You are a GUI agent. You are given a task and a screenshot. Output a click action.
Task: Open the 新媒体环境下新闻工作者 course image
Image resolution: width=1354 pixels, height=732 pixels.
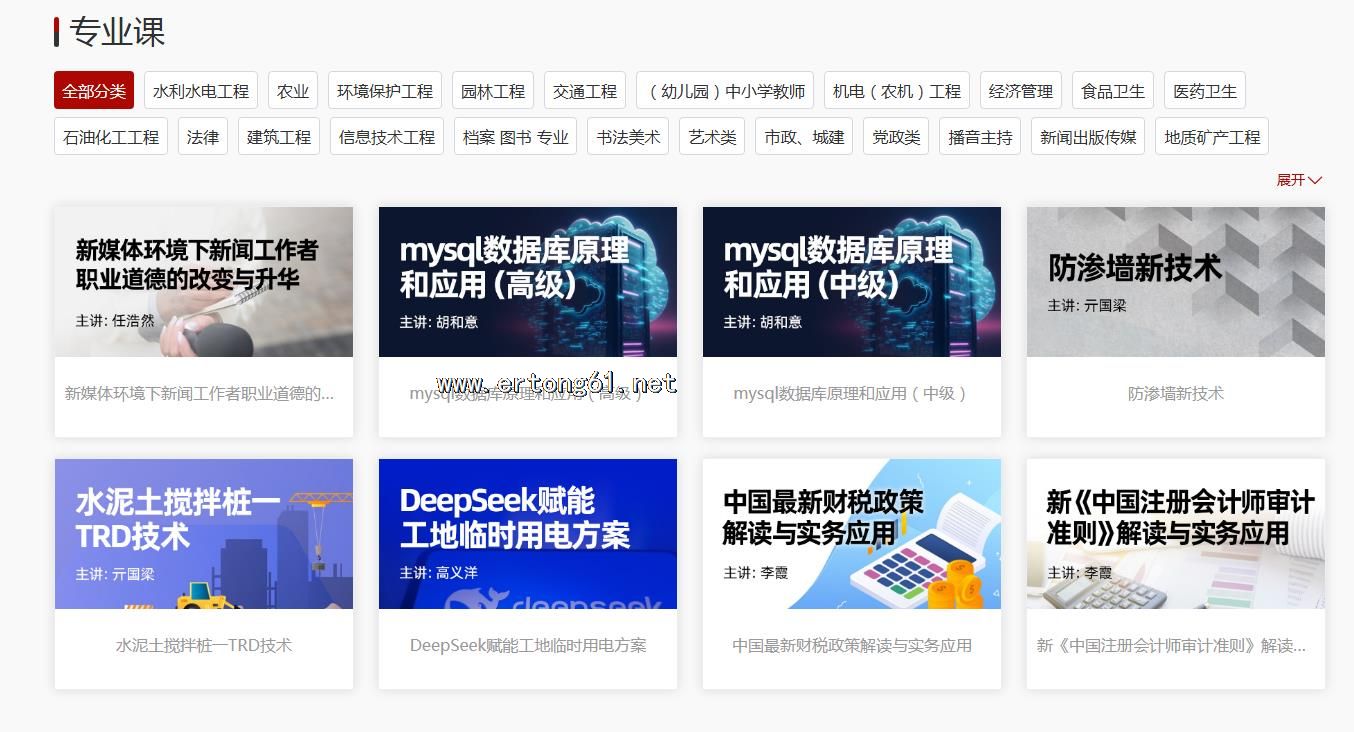204,282
